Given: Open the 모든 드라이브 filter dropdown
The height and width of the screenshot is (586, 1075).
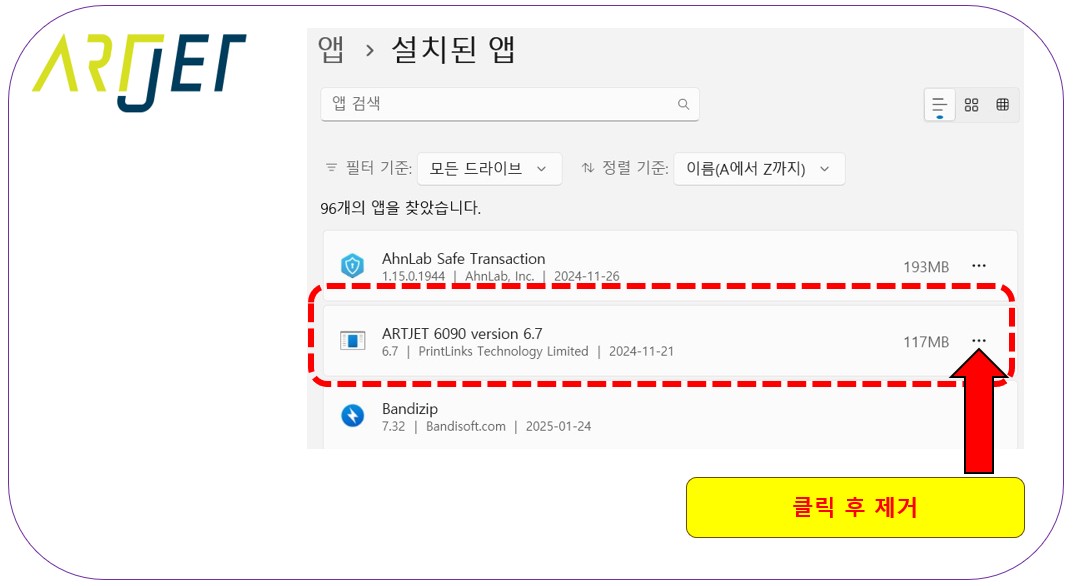Looking at the screenshot, I should point(489,169).
